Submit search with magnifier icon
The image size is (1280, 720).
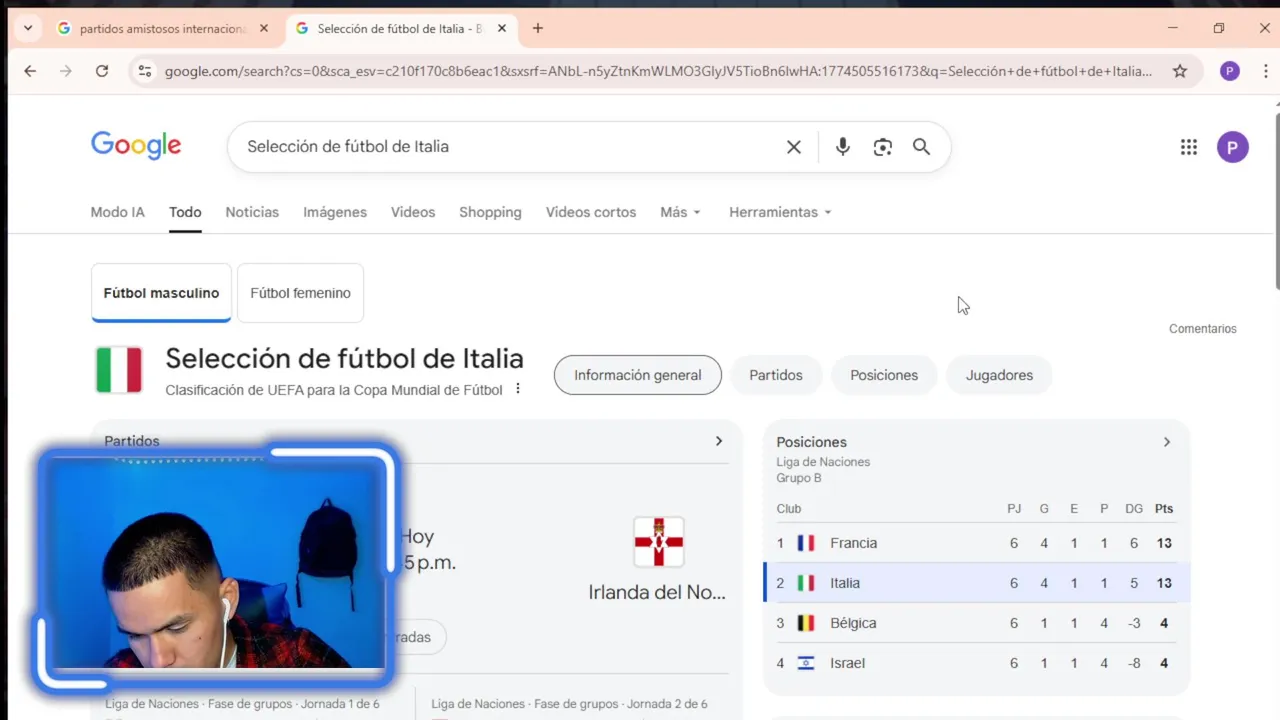[x=921, y=147]
